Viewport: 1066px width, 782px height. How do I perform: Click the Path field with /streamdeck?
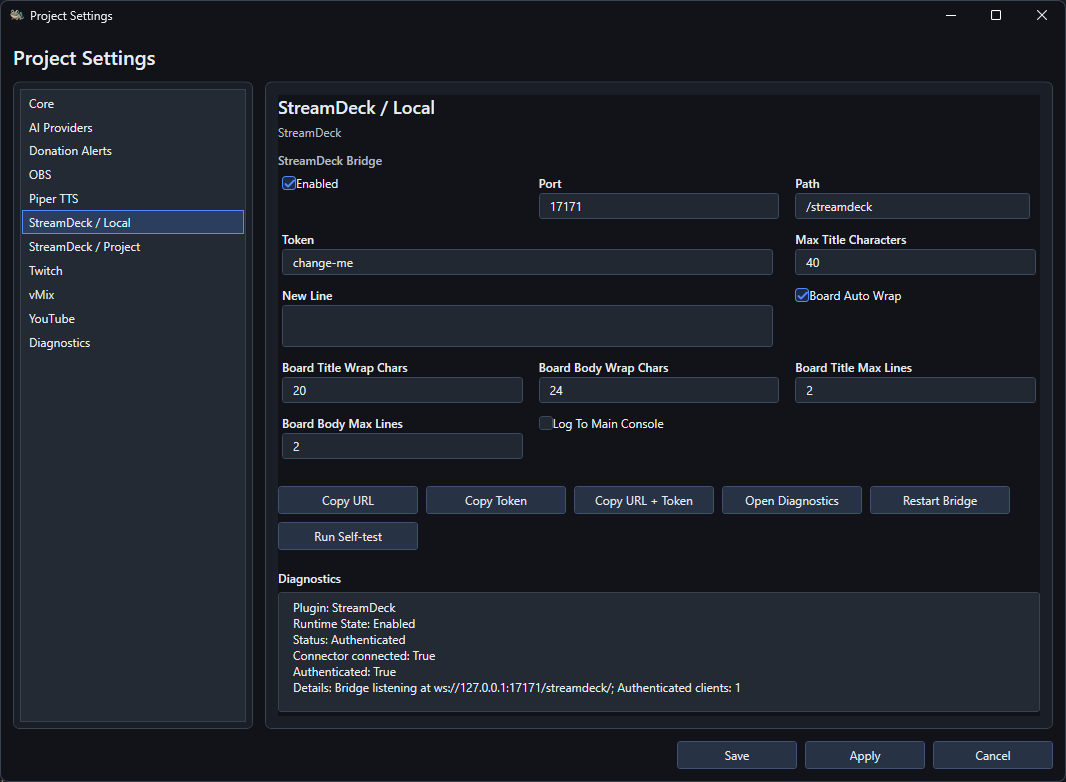pyautogui.click(x=912, y=206)
